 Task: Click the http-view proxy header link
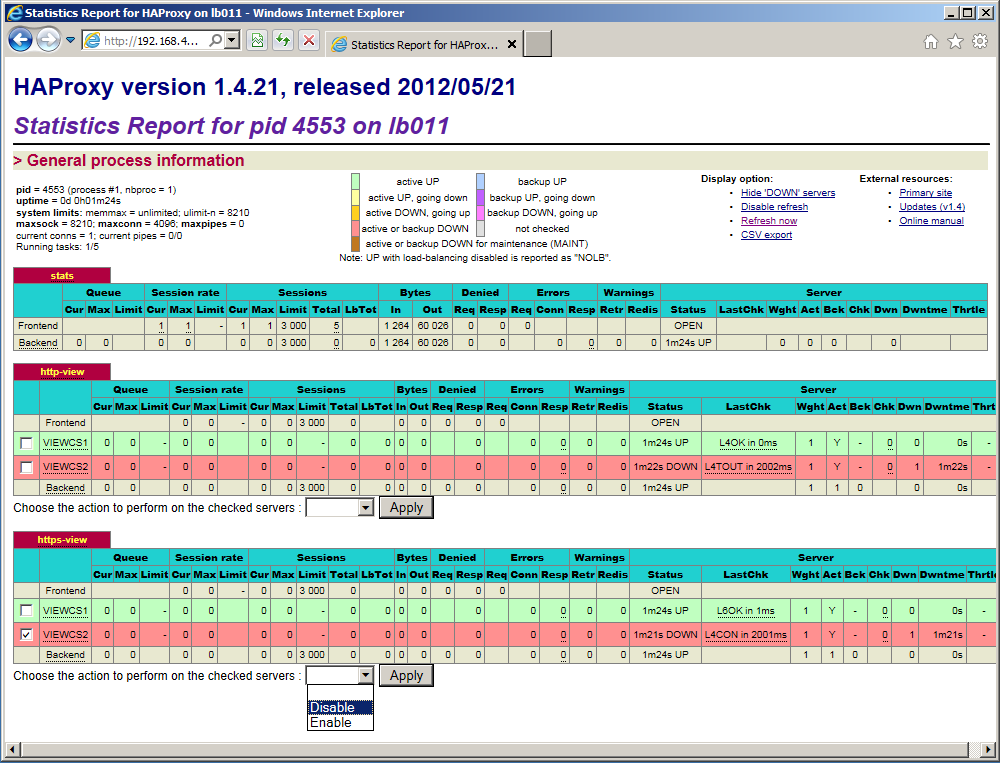coord(62,372)
